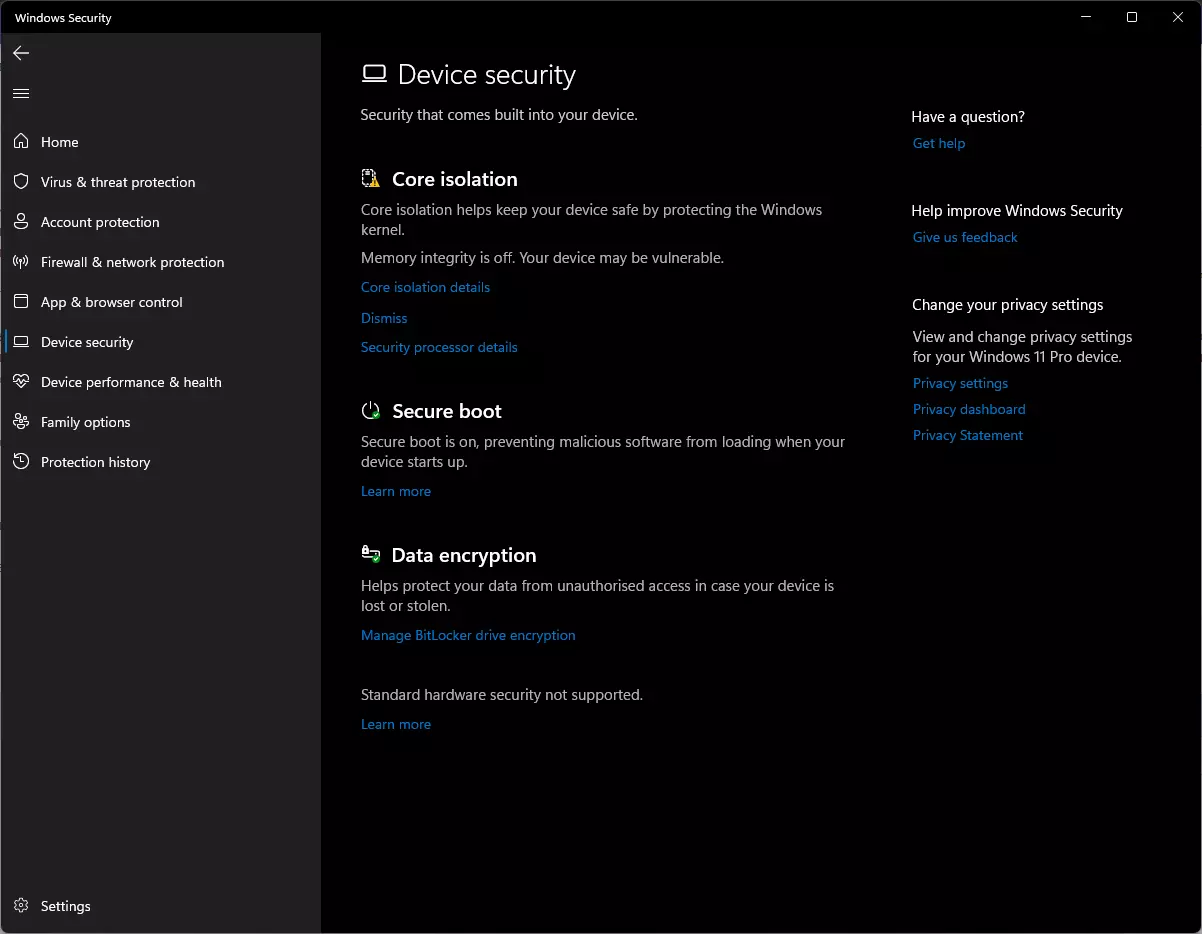Open the Privacy dashboard link
The height and width of the screenshot is (934, 1202).
[x=969, y=409]
